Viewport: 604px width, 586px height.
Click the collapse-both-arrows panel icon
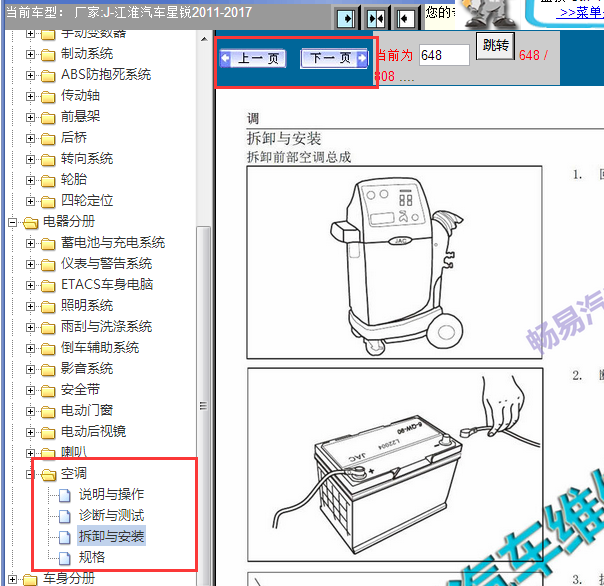pos(376,18)
